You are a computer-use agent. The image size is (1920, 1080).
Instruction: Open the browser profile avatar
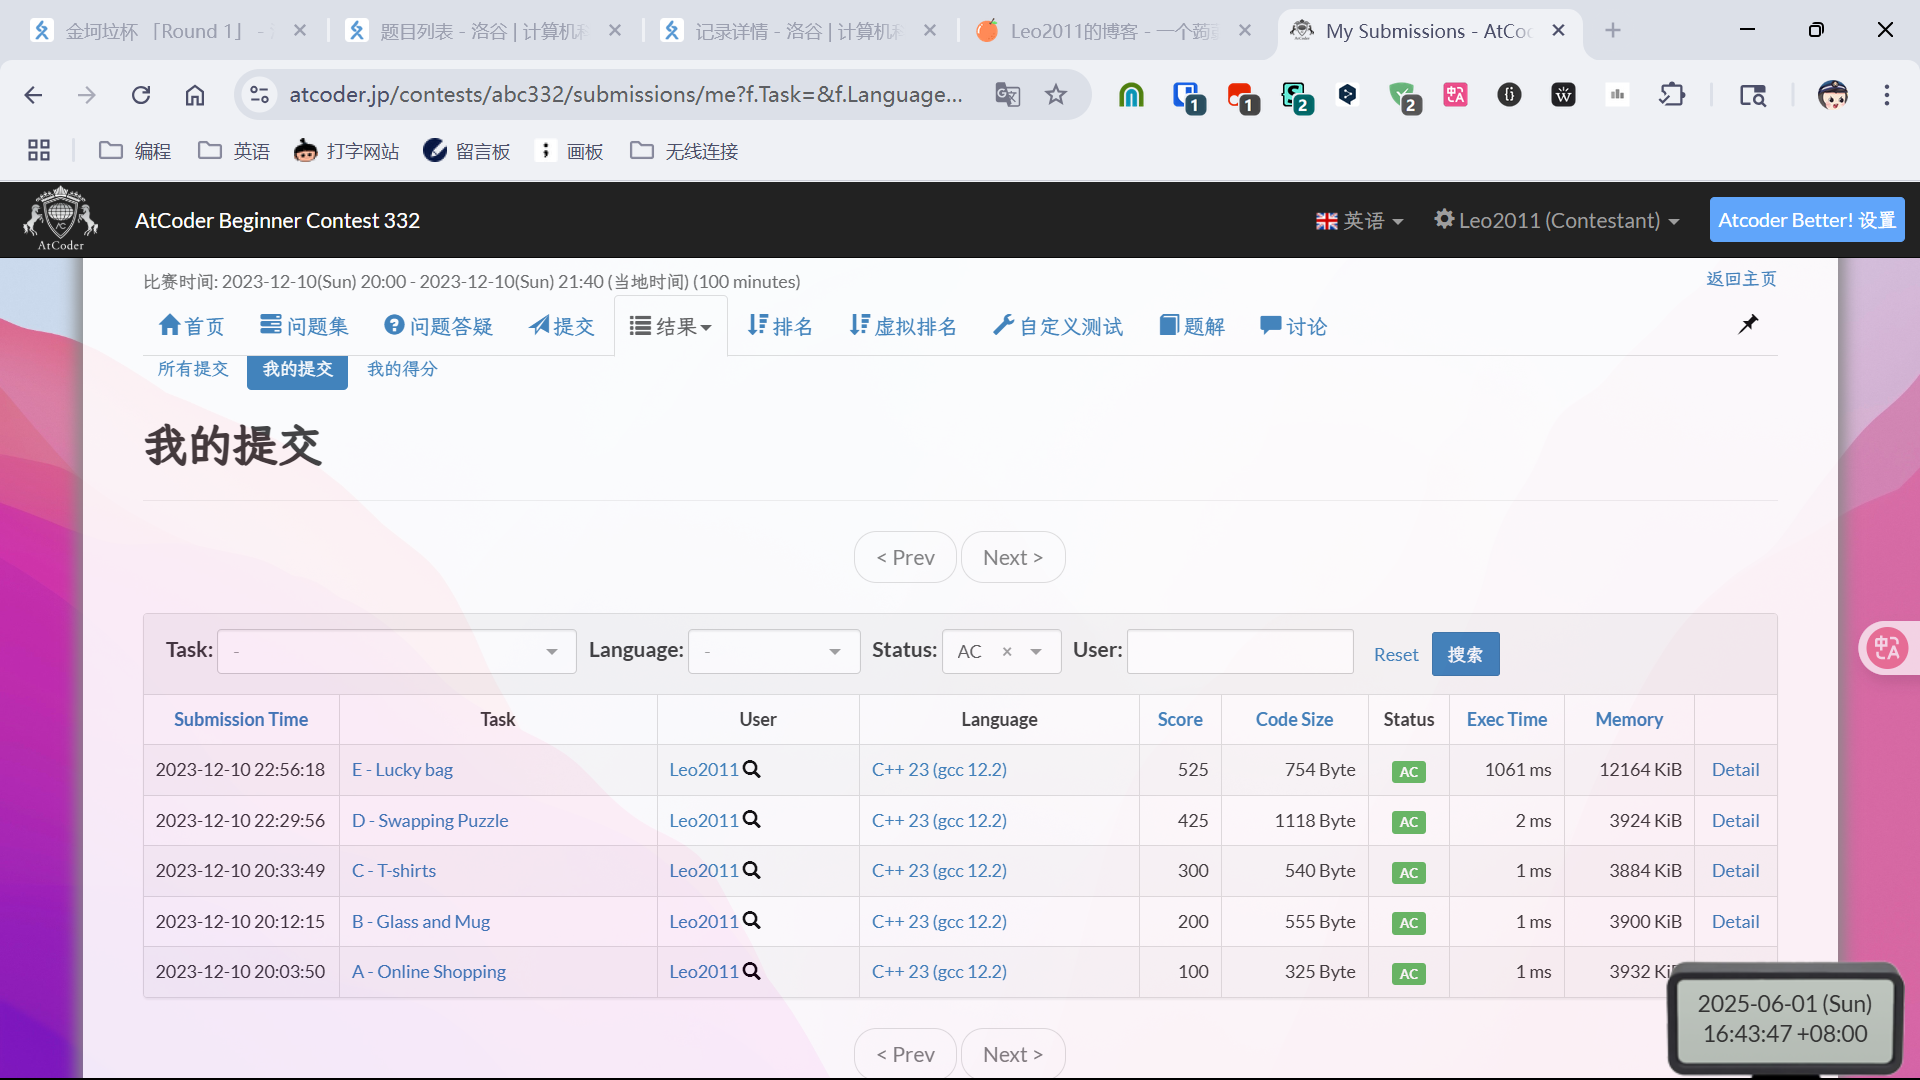click(1833, 95)
